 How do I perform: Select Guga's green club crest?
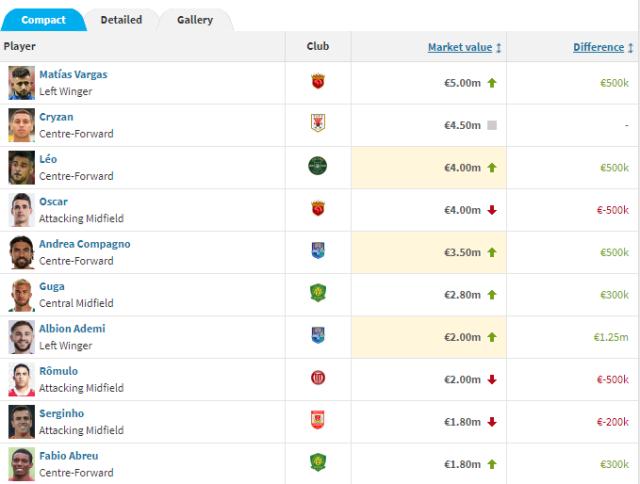[318, 293]
